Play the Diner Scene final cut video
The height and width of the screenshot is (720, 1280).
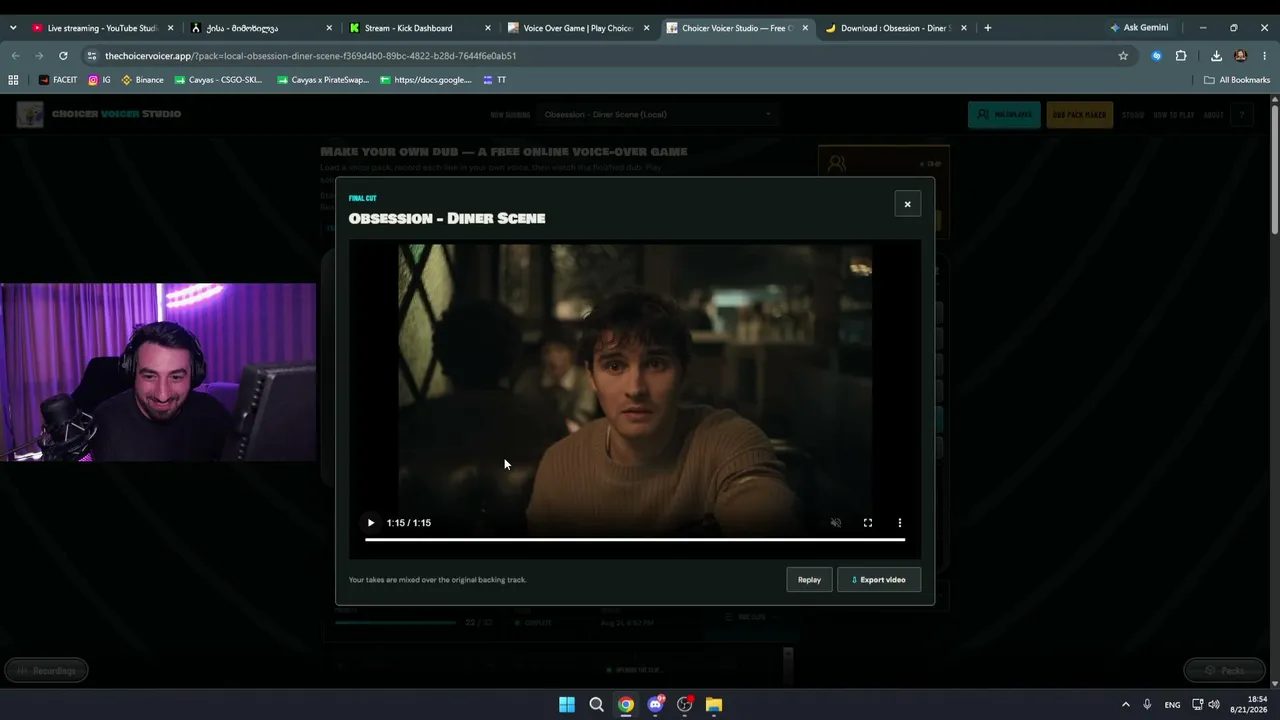(371, 523)
